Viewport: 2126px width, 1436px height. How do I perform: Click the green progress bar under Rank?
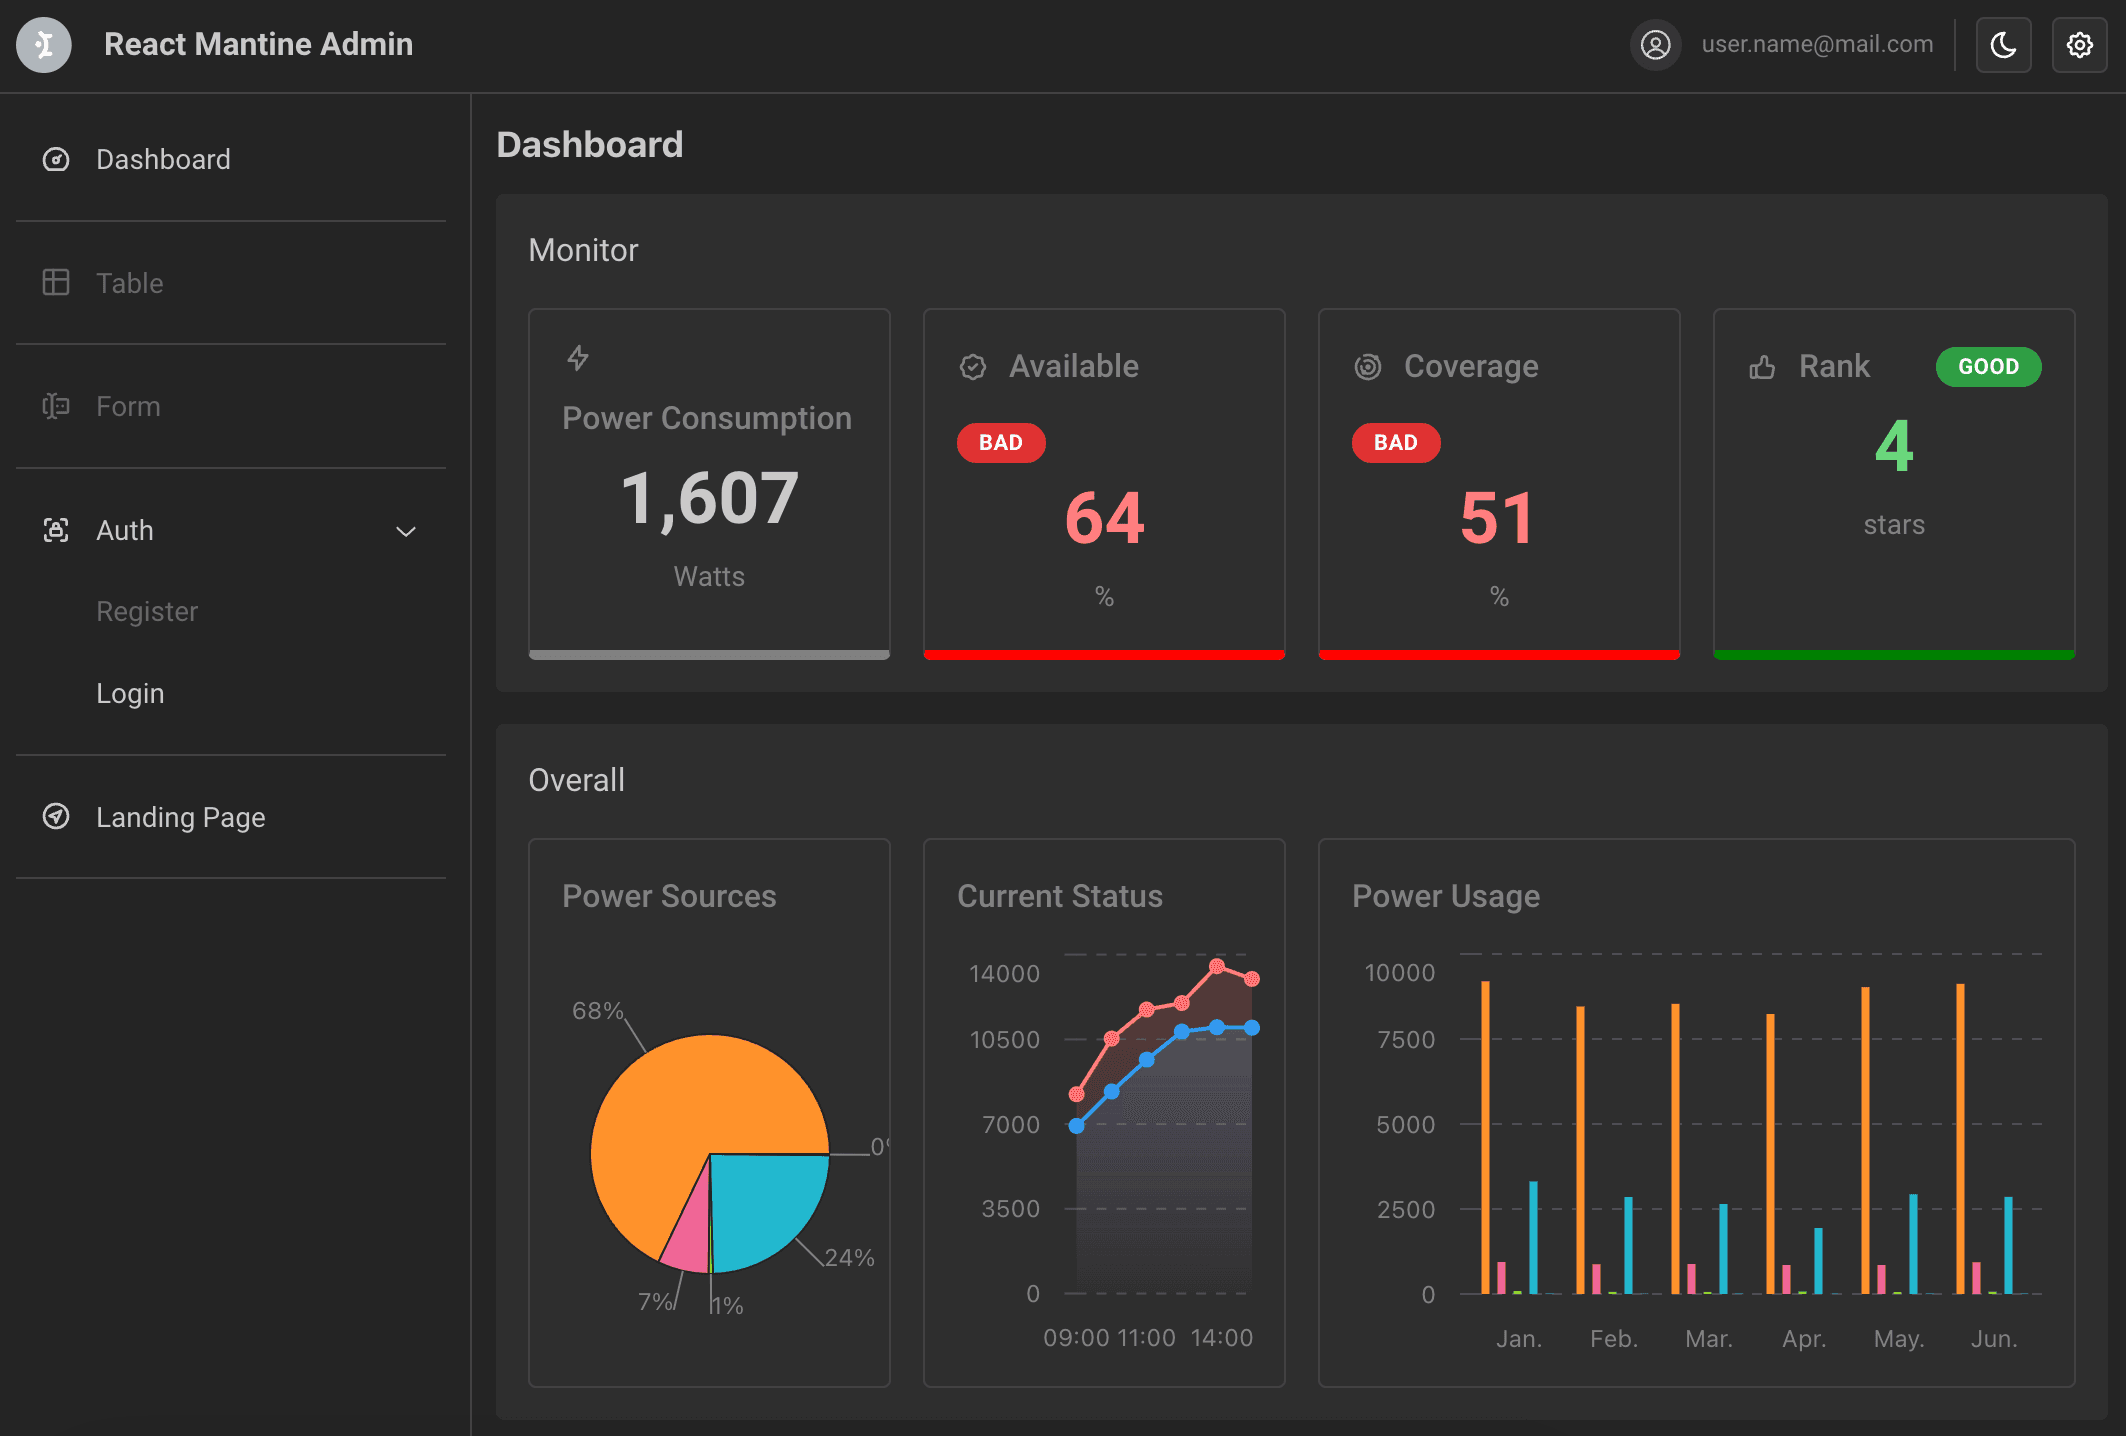tap(1894, 655)
